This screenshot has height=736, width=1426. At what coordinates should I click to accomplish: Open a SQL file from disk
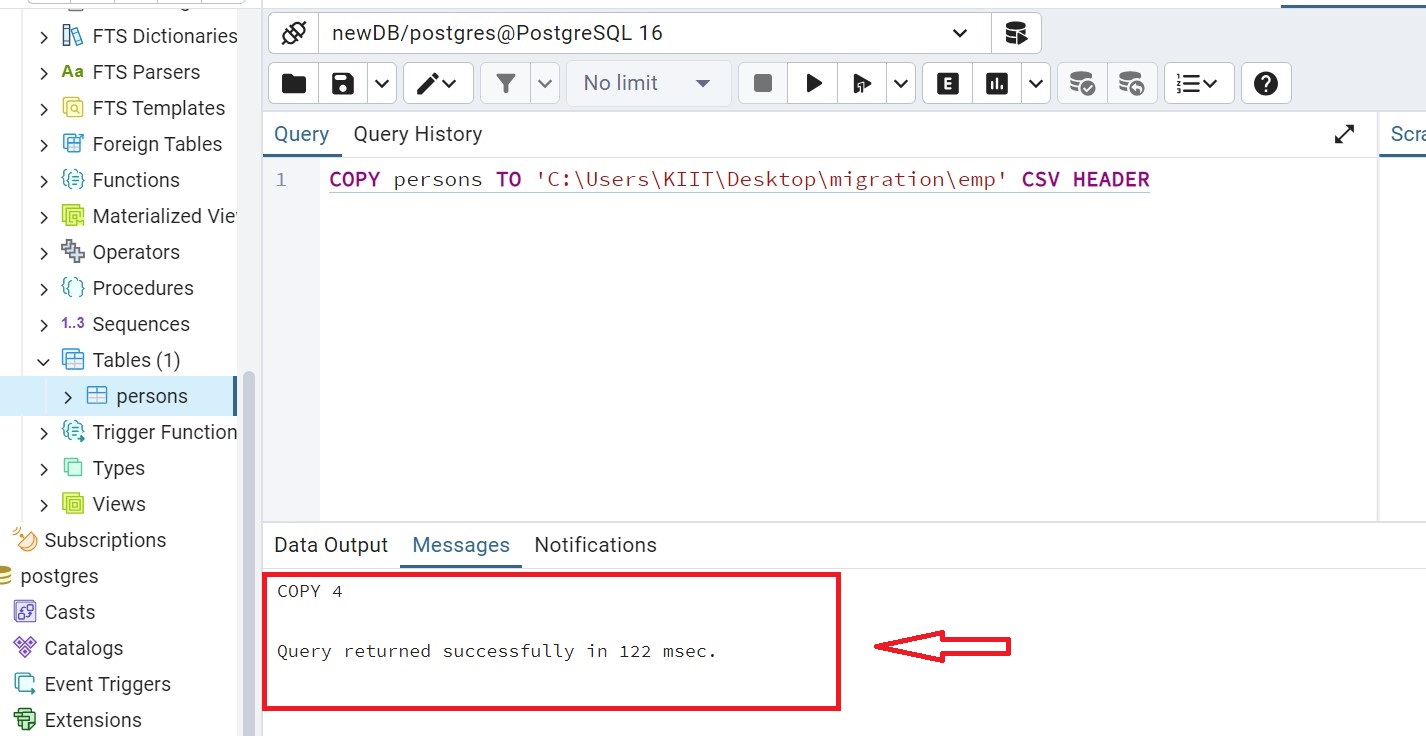pyautogui.click(x=292, y=83)
